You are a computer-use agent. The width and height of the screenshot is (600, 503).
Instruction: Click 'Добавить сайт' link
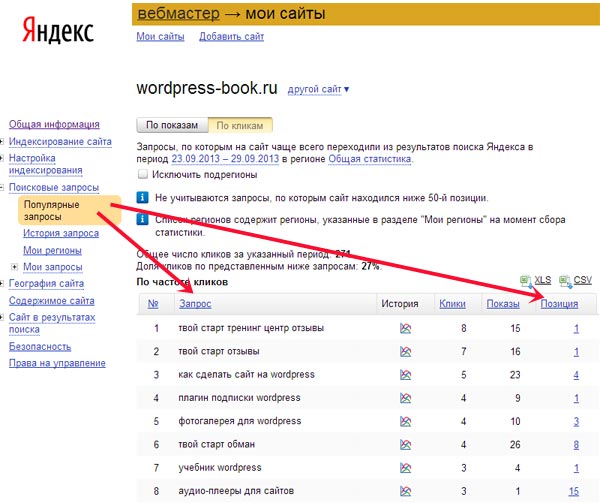coord(232,36)
